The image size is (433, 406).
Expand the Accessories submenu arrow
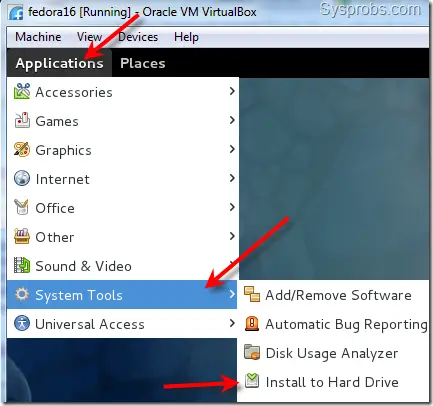point(232,91)
